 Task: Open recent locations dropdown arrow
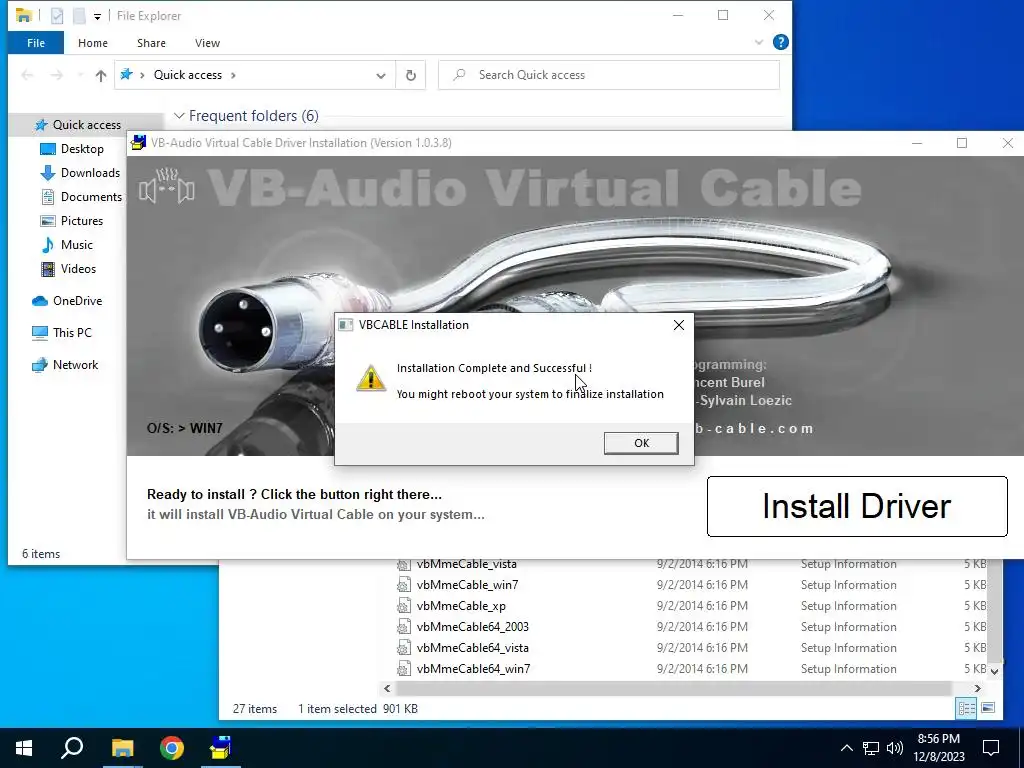[80, 75]
